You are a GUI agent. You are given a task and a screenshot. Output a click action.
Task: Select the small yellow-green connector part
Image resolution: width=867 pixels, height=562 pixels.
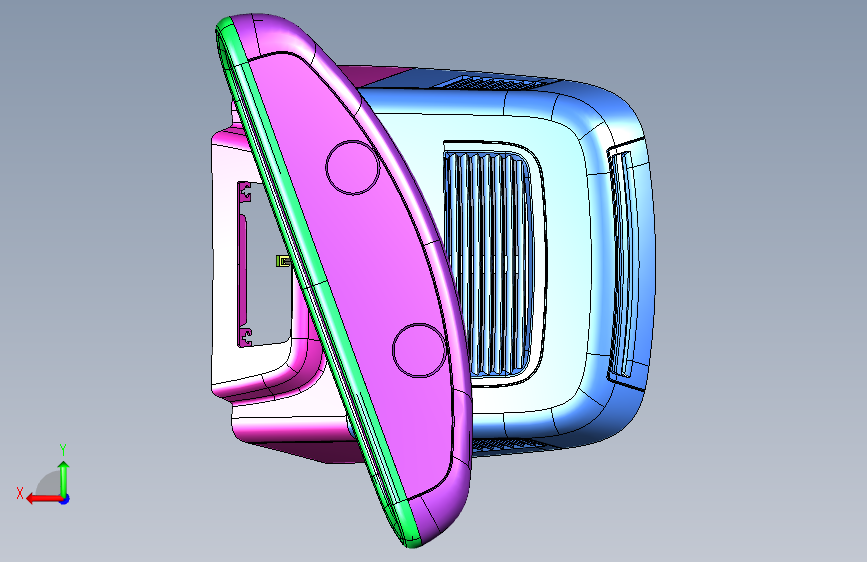click(x=283, y=261)
